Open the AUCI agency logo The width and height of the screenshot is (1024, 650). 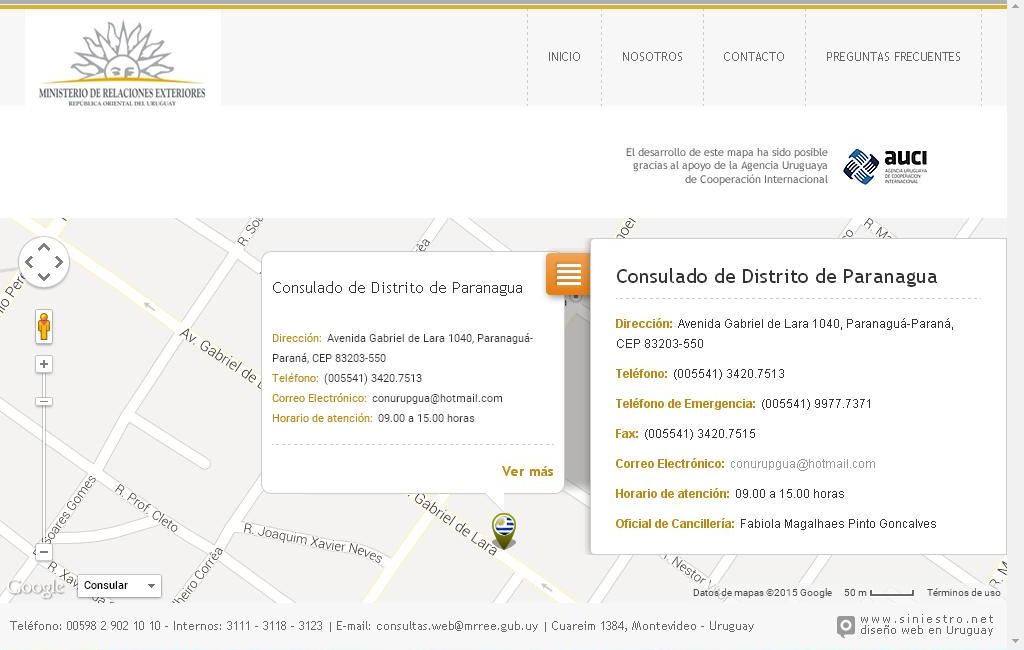(x=885, y=166)
